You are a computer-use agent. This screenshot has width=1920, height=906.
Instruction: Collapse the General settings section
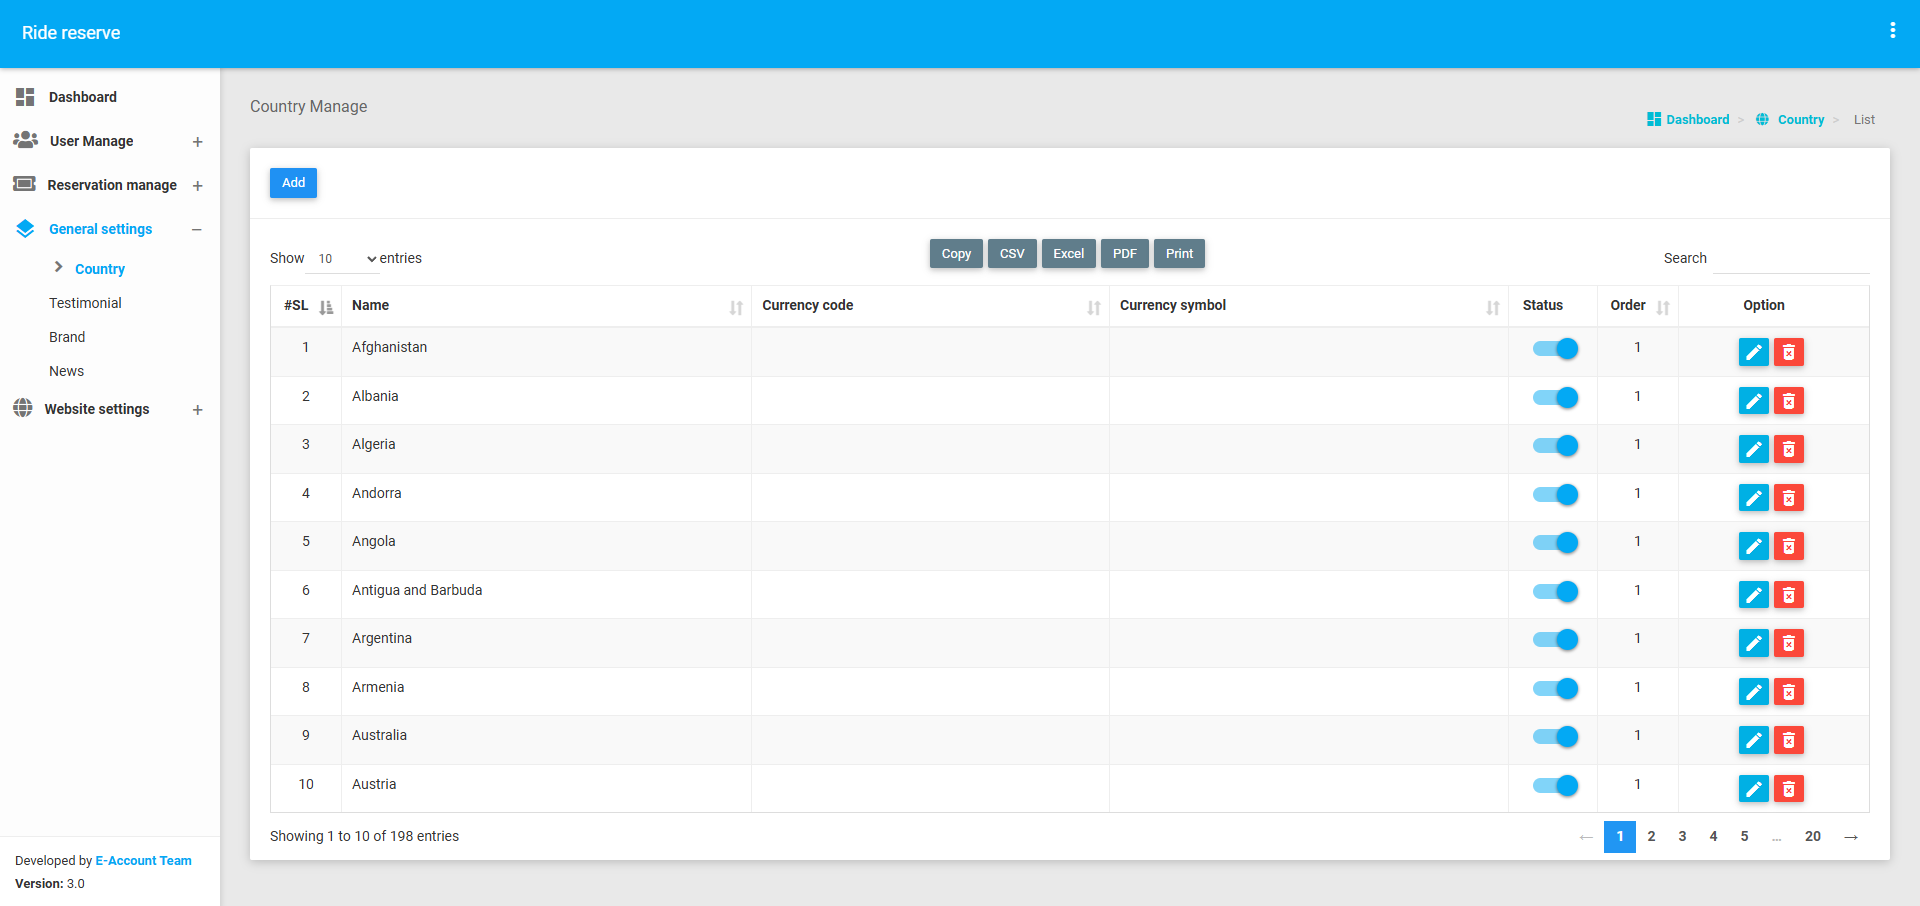tap(197, 229)
